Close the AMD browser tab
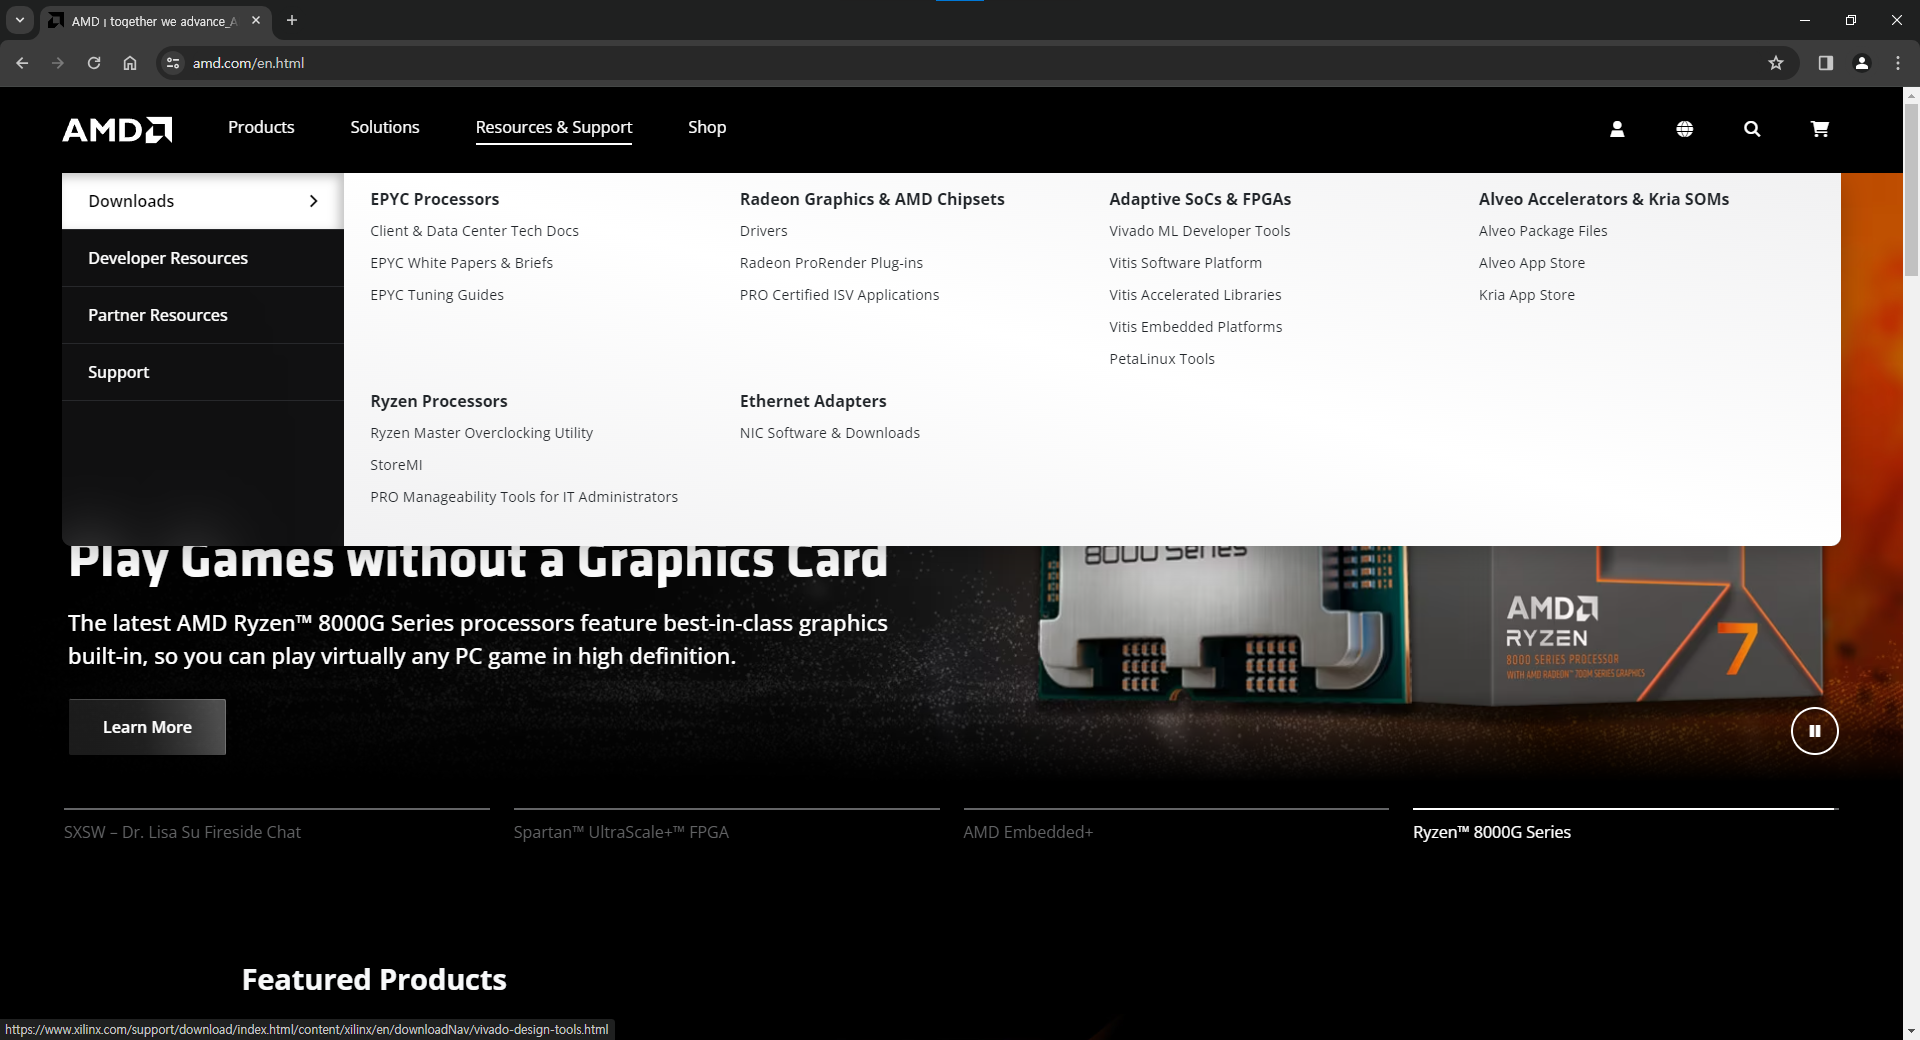The width and height of the screenshot is (1920, 1040). pyautogui.click(x=256, y=20)
